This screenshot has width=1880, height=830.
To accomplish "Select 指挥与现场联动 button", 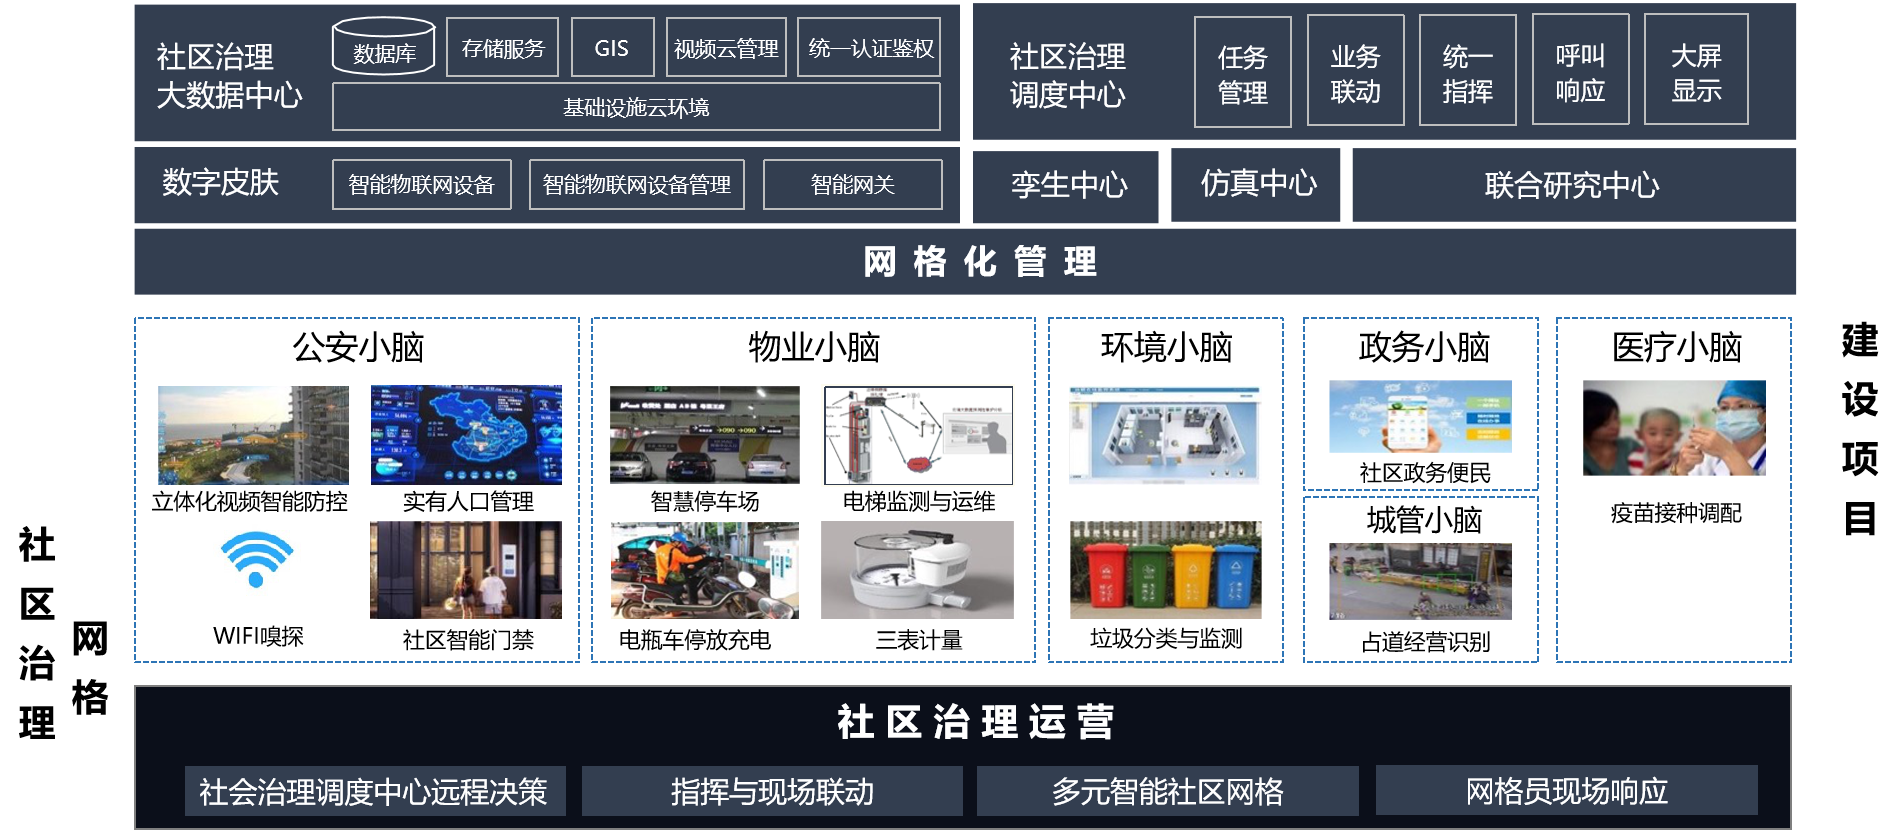I will (x=772, y=791).
